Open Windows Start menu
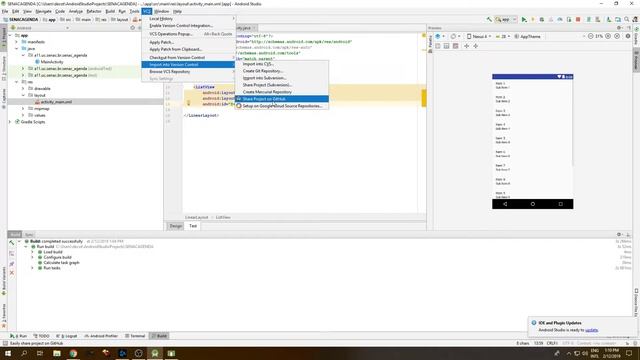Image resolution: width=640 pixels, height=360 pixels. tap(8, 353)
